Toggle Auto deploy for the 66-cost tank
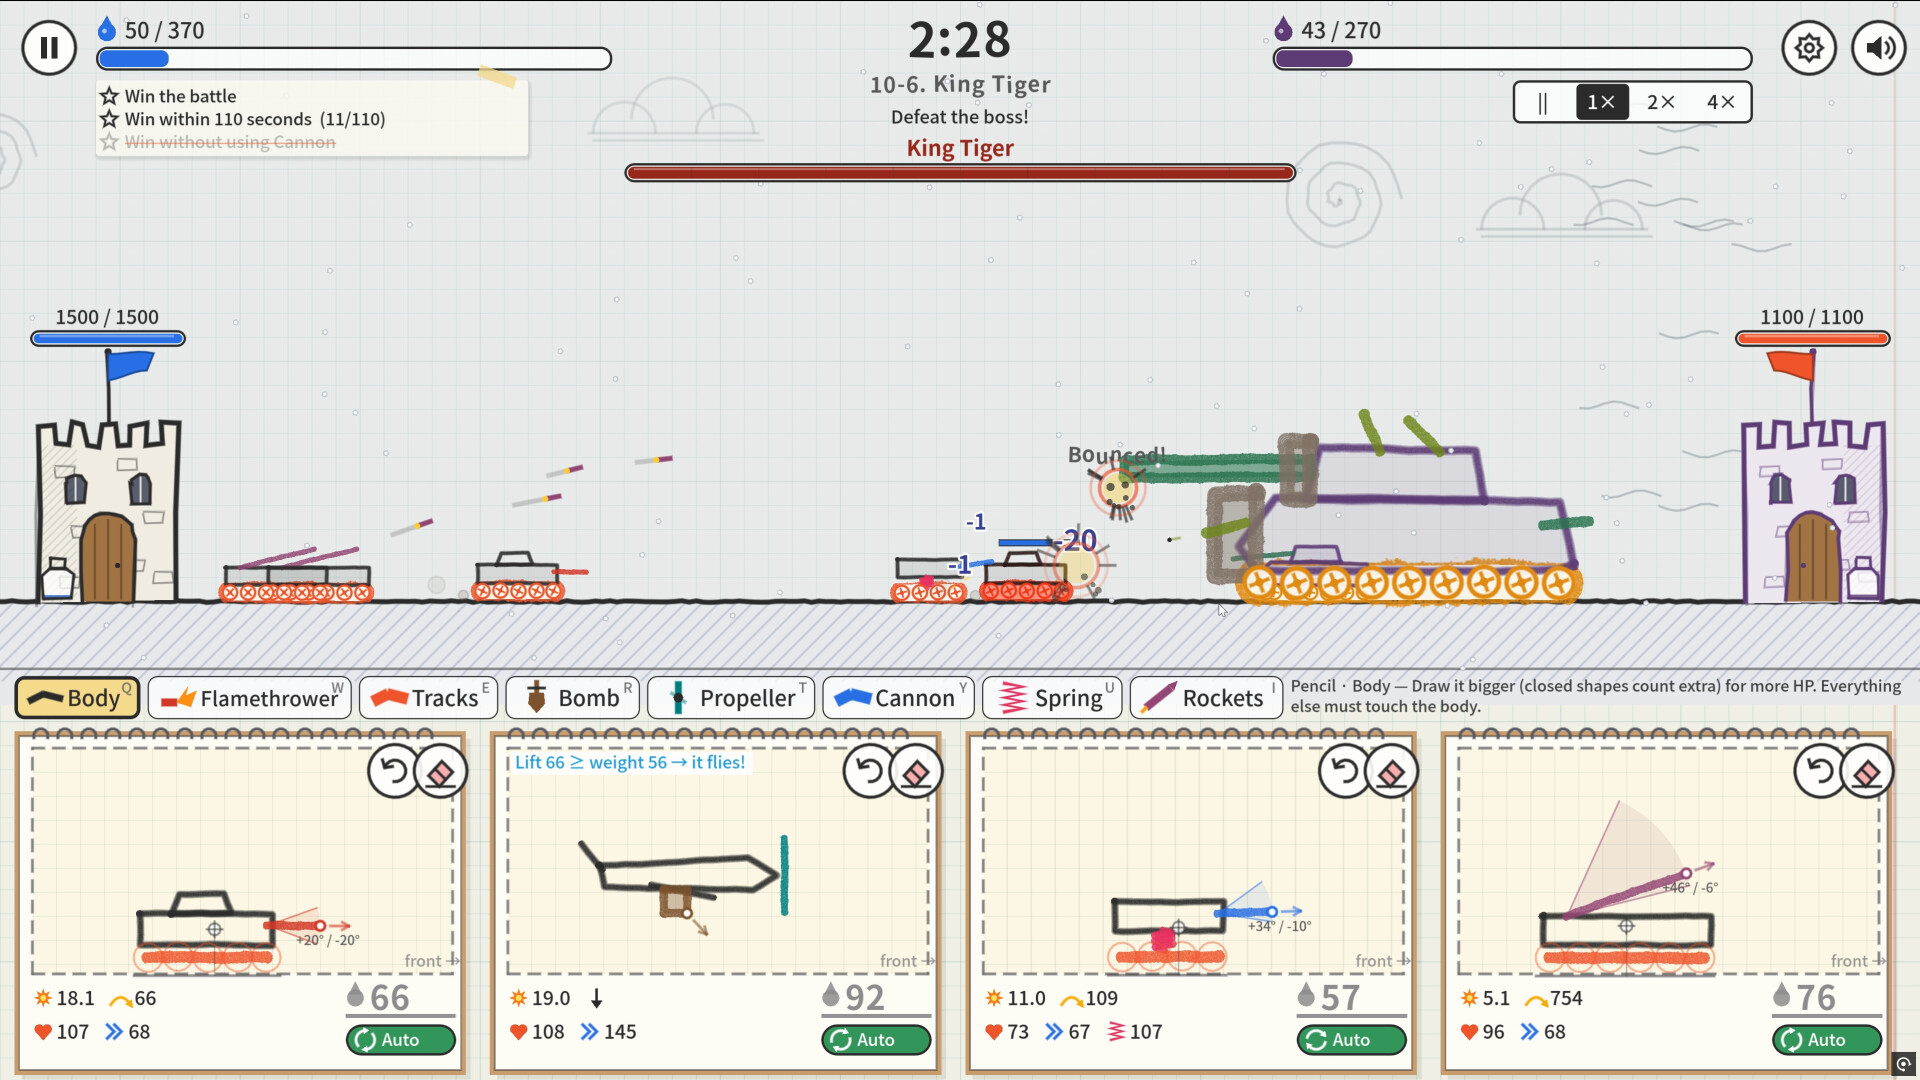Screen dimensions: 1920x1080 401,1040
